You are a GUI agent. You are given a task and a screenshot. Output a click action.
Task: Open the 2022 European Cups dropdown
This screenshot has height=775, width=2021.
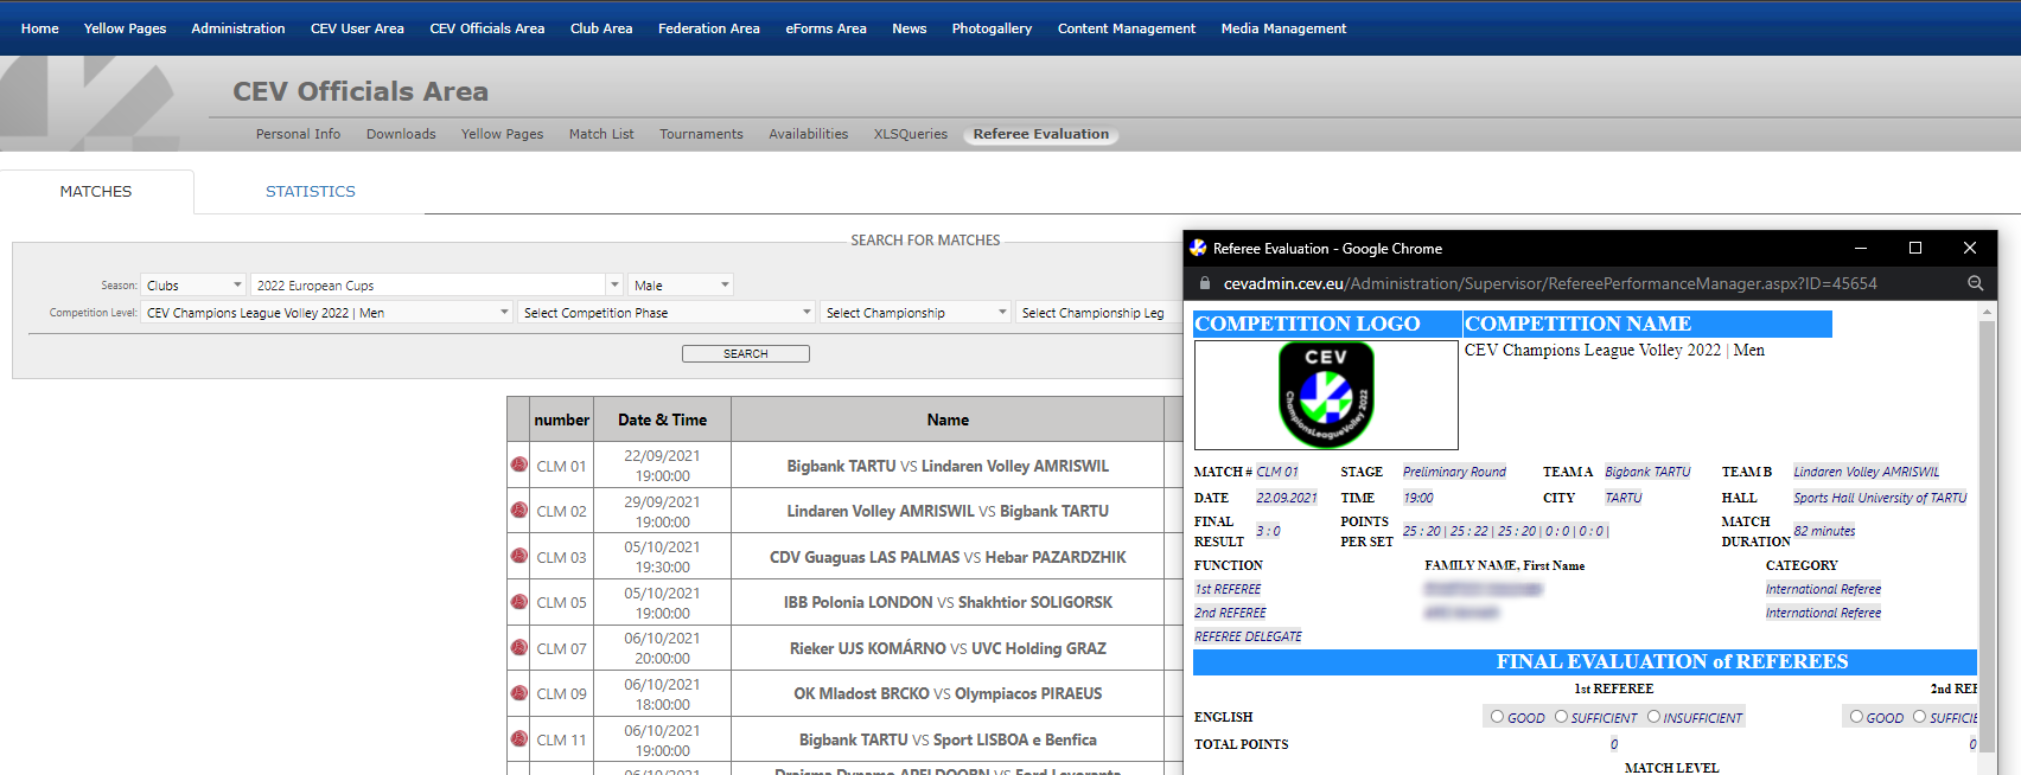coord(437,285)
